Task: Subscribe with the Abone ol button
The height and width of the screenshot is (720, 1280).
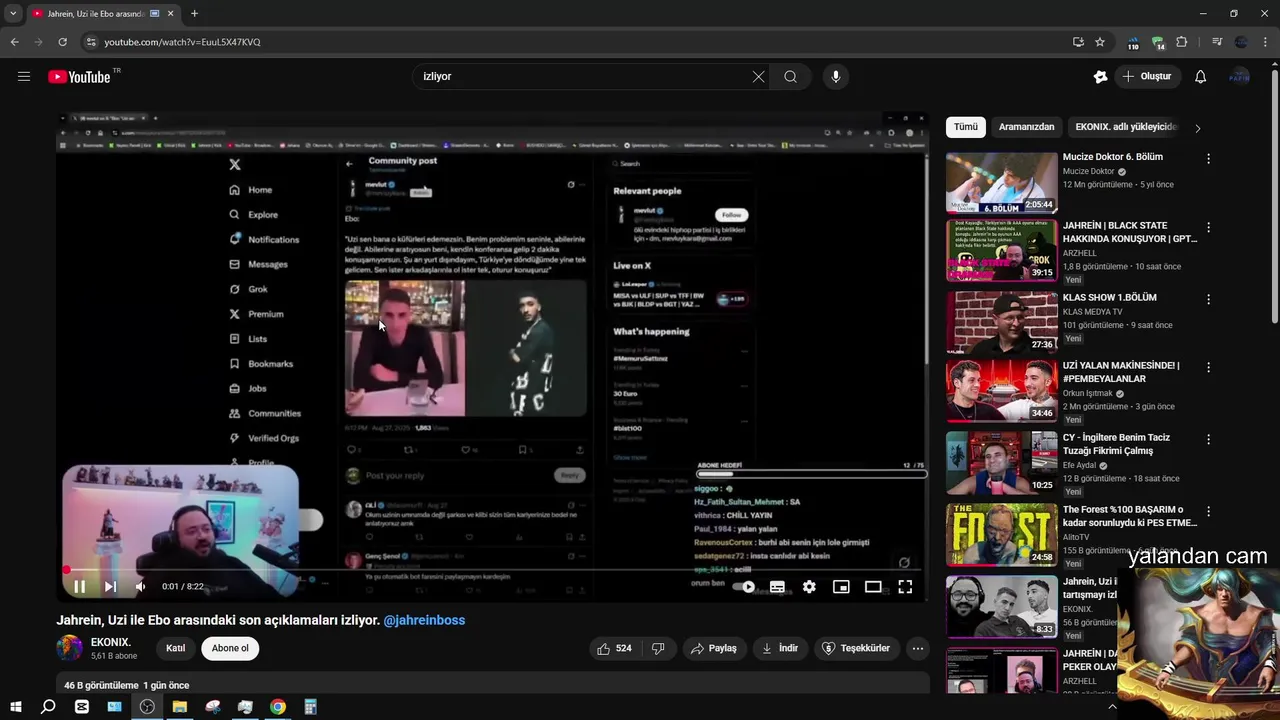Action: click(230, 648)
